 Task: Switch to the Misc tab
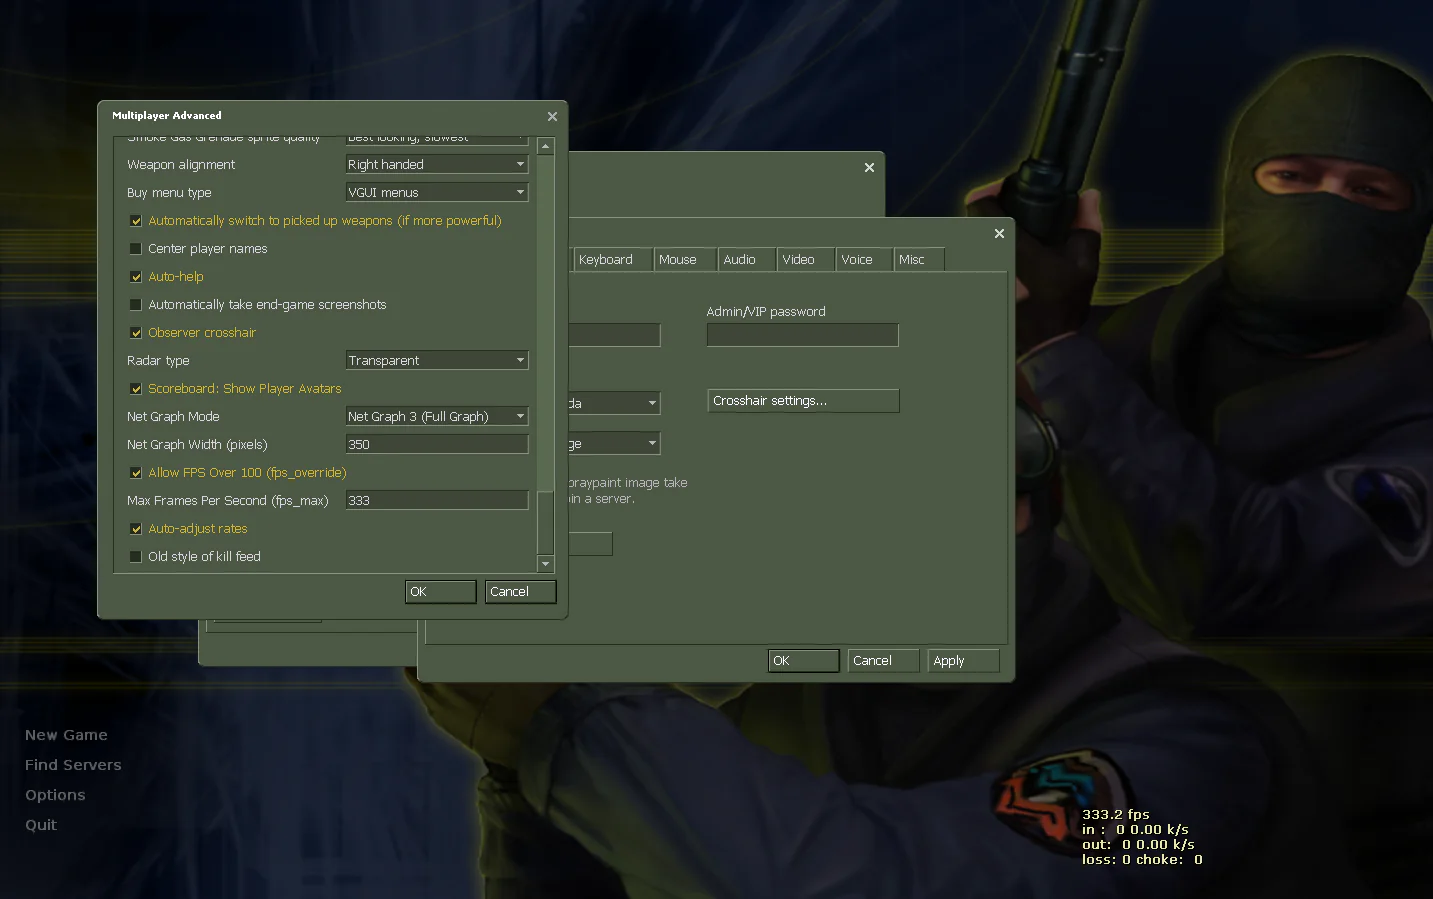[x=919, y=260]
